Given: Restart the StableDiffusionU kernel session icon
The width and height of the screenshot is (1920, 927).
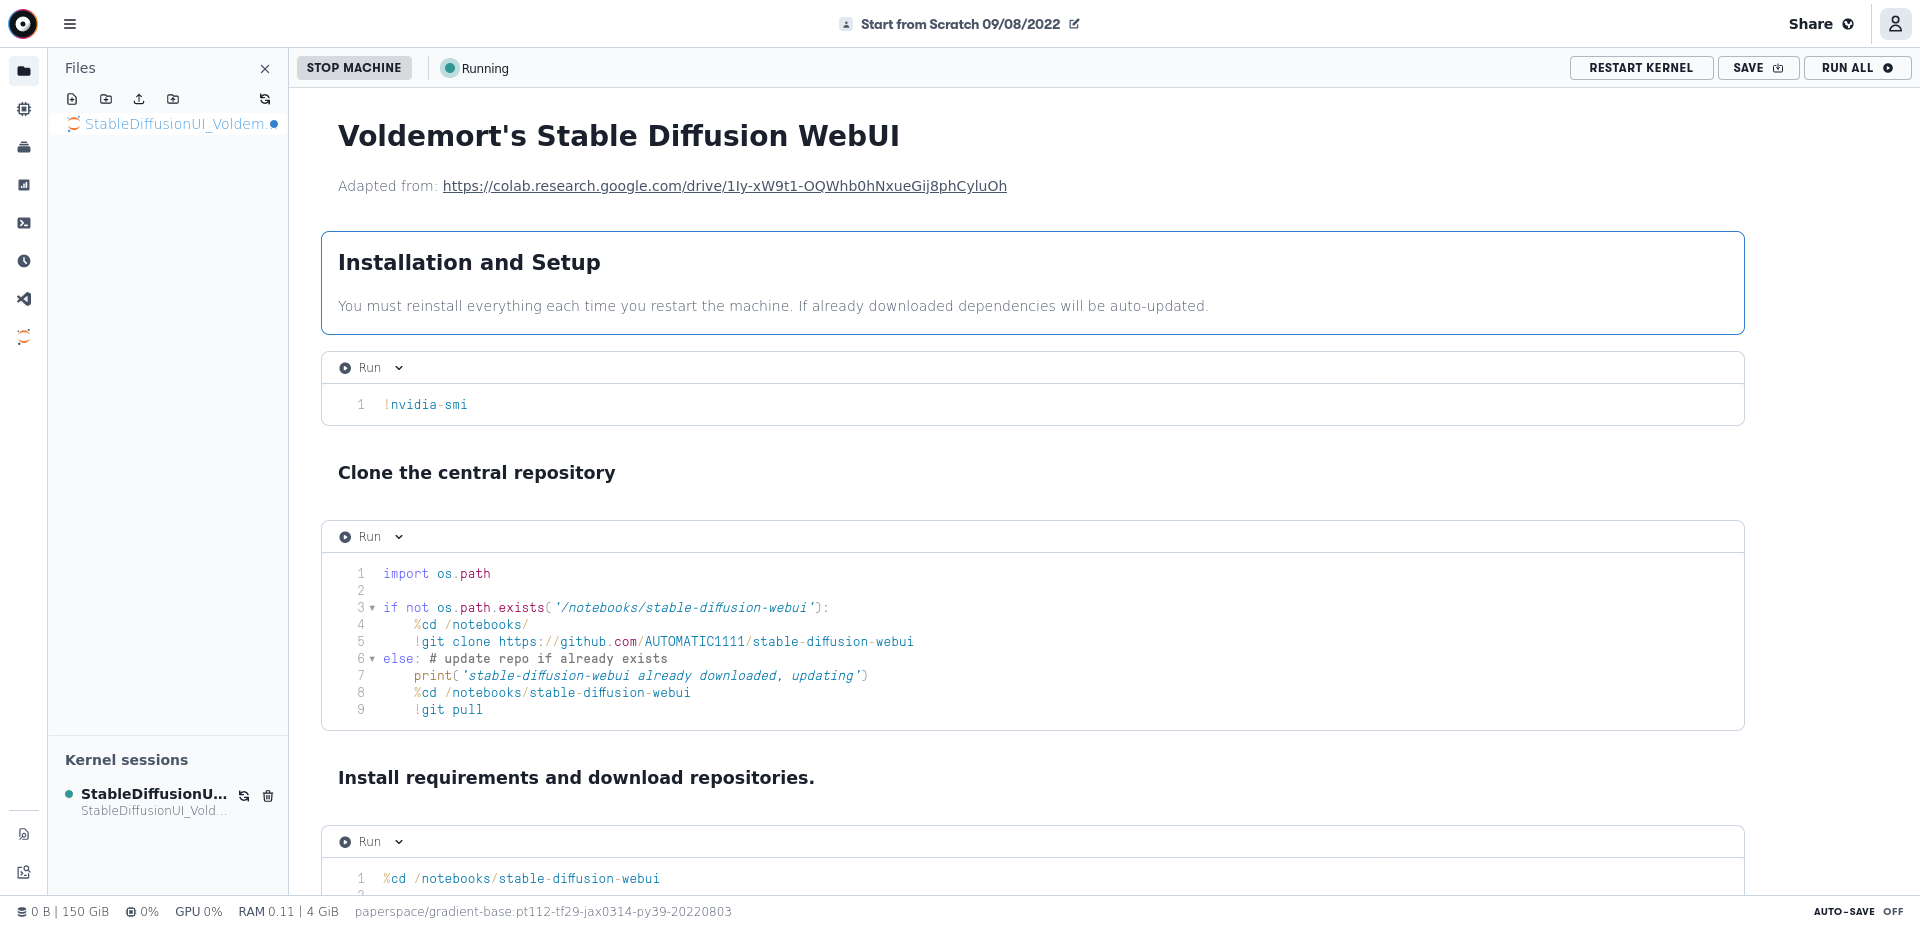Looking at the screenshot, I should pos(244,796).
